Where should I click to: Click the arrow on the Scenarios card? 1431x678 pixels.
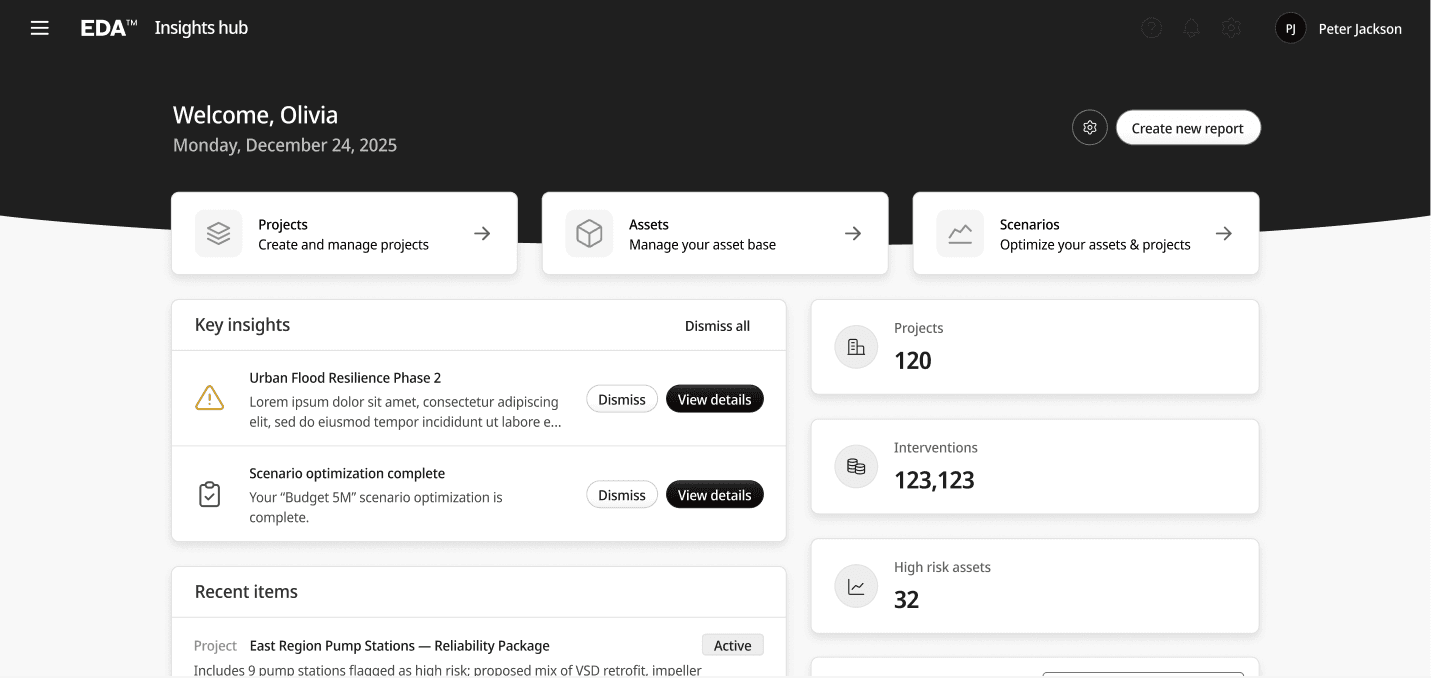(1224, 233)
